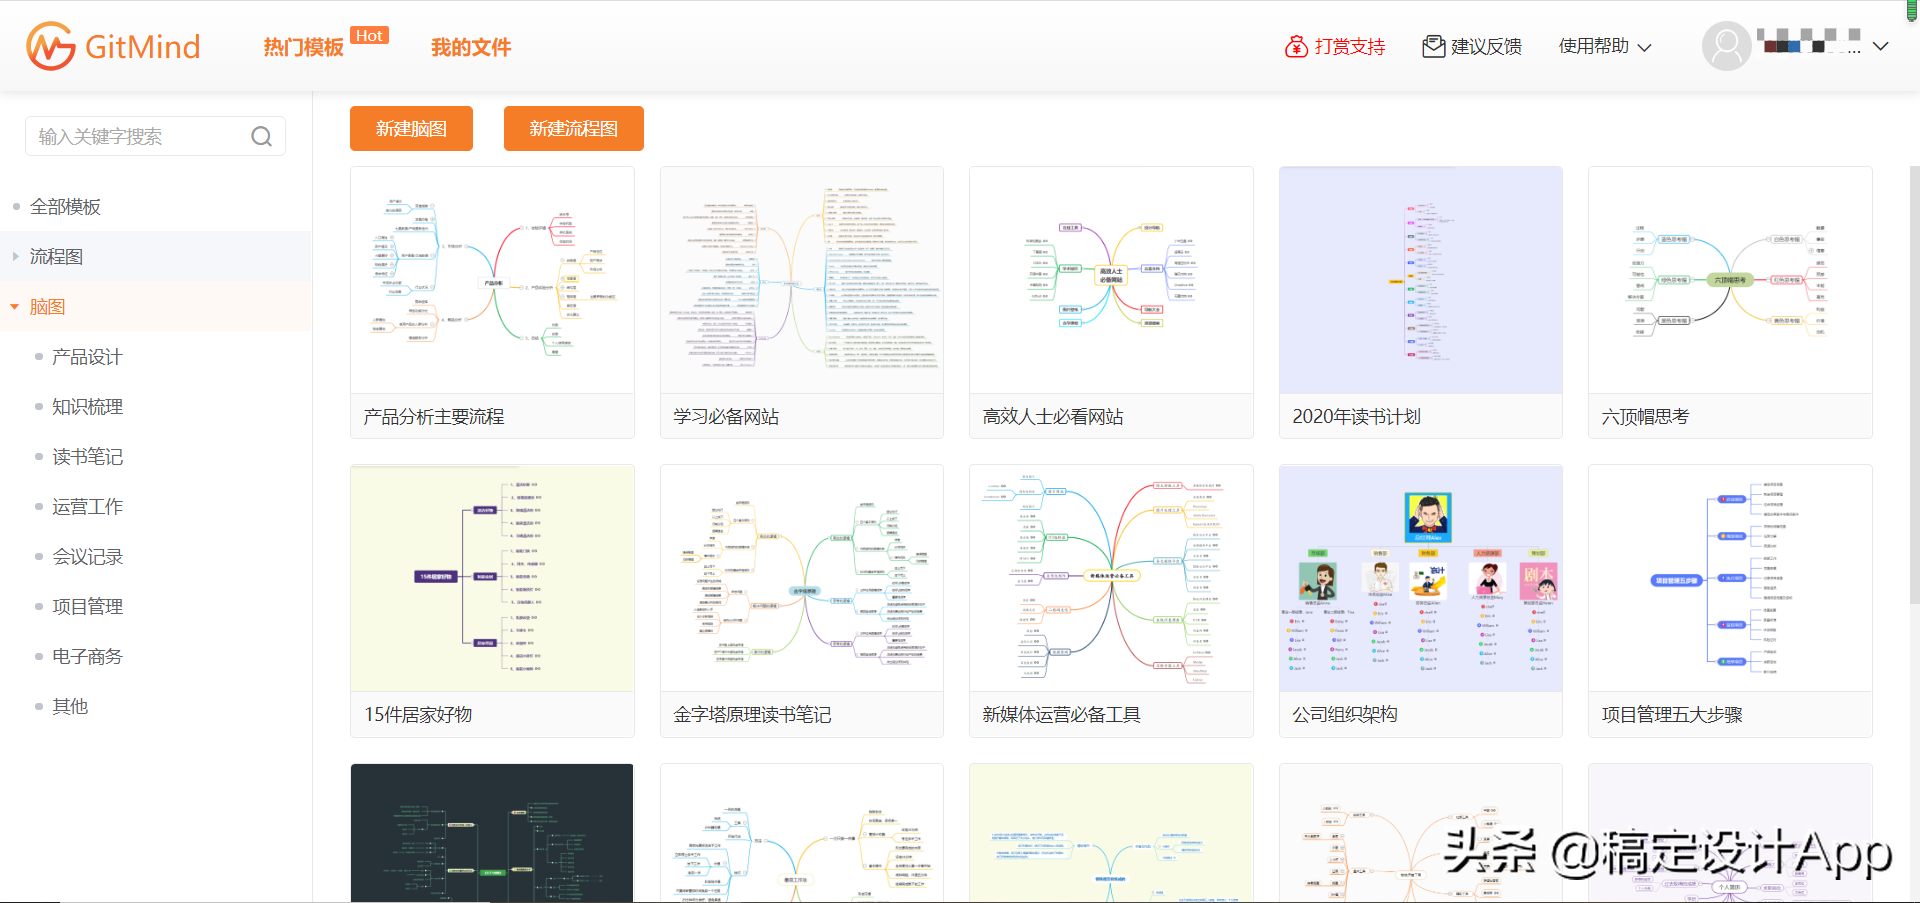Click the GitMind logo icon
The height and width of the screenshot is (903, 1920).
(50, 47)
